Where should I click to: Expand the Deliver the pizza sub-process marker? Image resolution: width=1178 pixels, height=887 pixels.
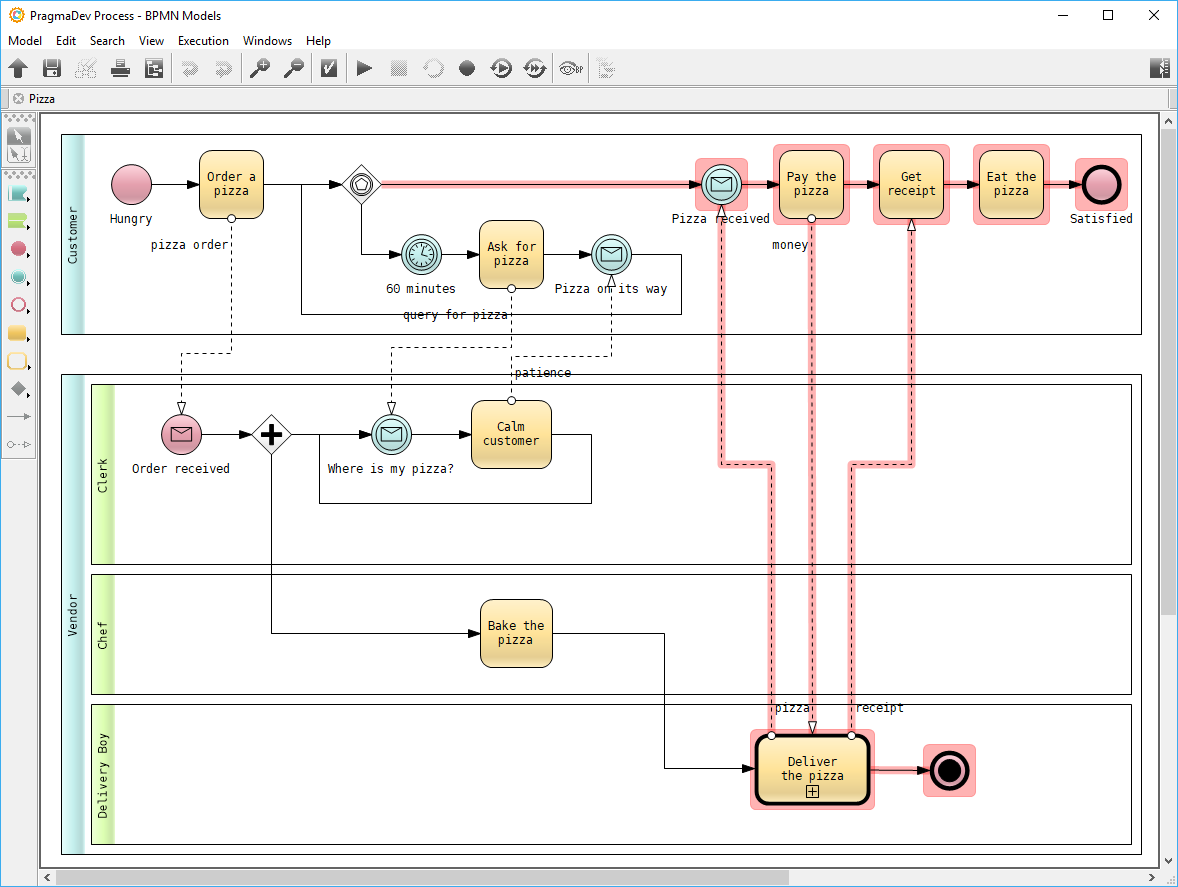click(812, 792)
